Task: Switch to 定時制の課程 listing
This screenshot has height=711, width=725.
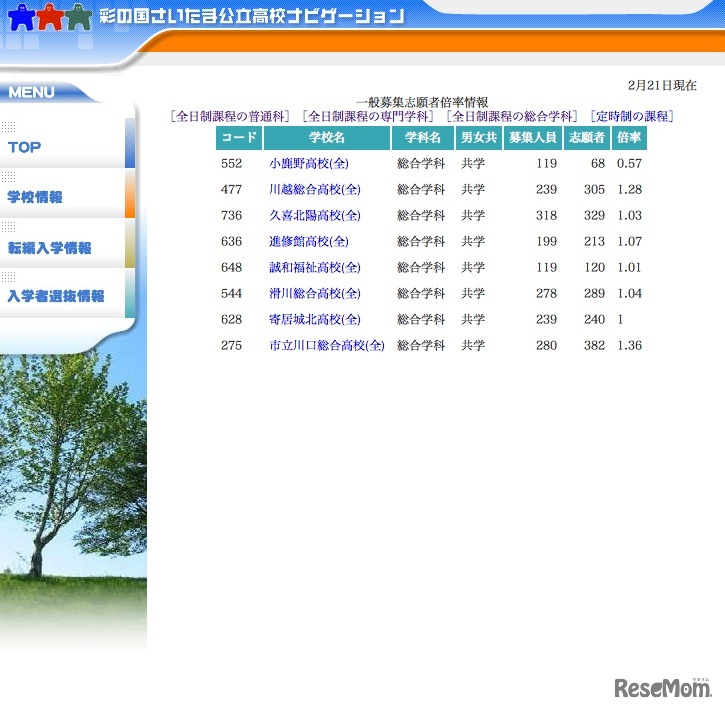Action: pos(632,116)
